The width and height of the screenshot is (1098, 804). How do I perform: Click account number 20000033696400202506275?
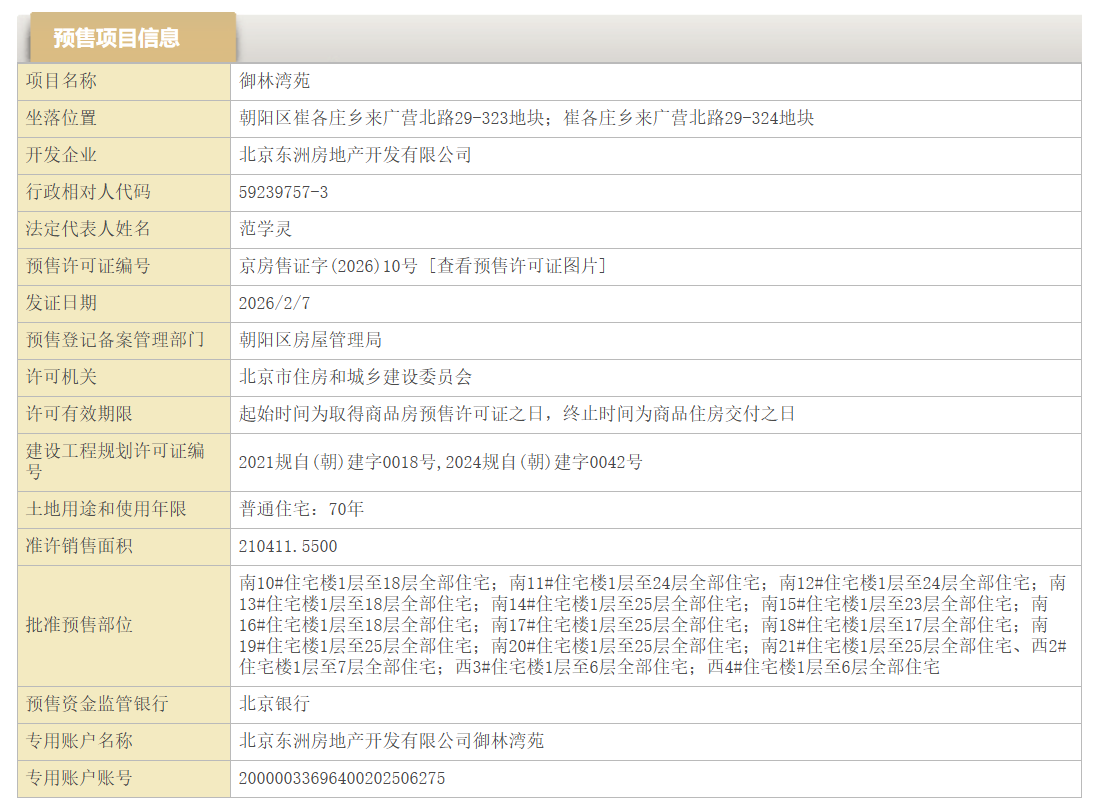pyautogui.click(x=342, y=778)
